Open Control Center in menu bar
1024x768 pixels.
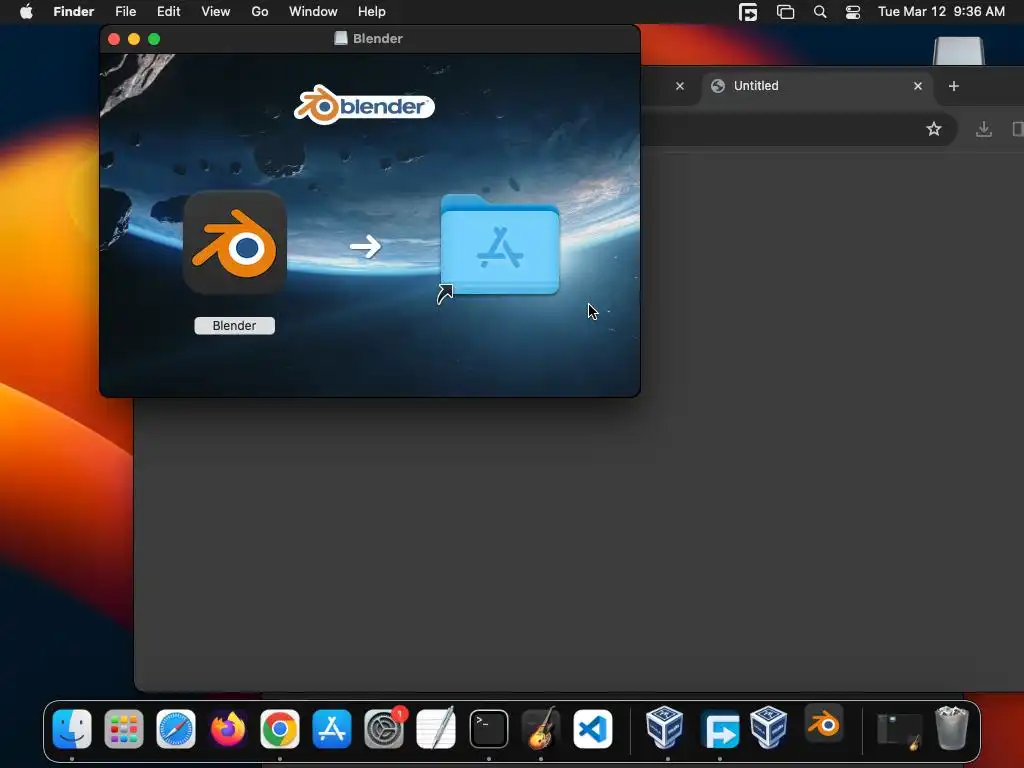tap(853, 12)
